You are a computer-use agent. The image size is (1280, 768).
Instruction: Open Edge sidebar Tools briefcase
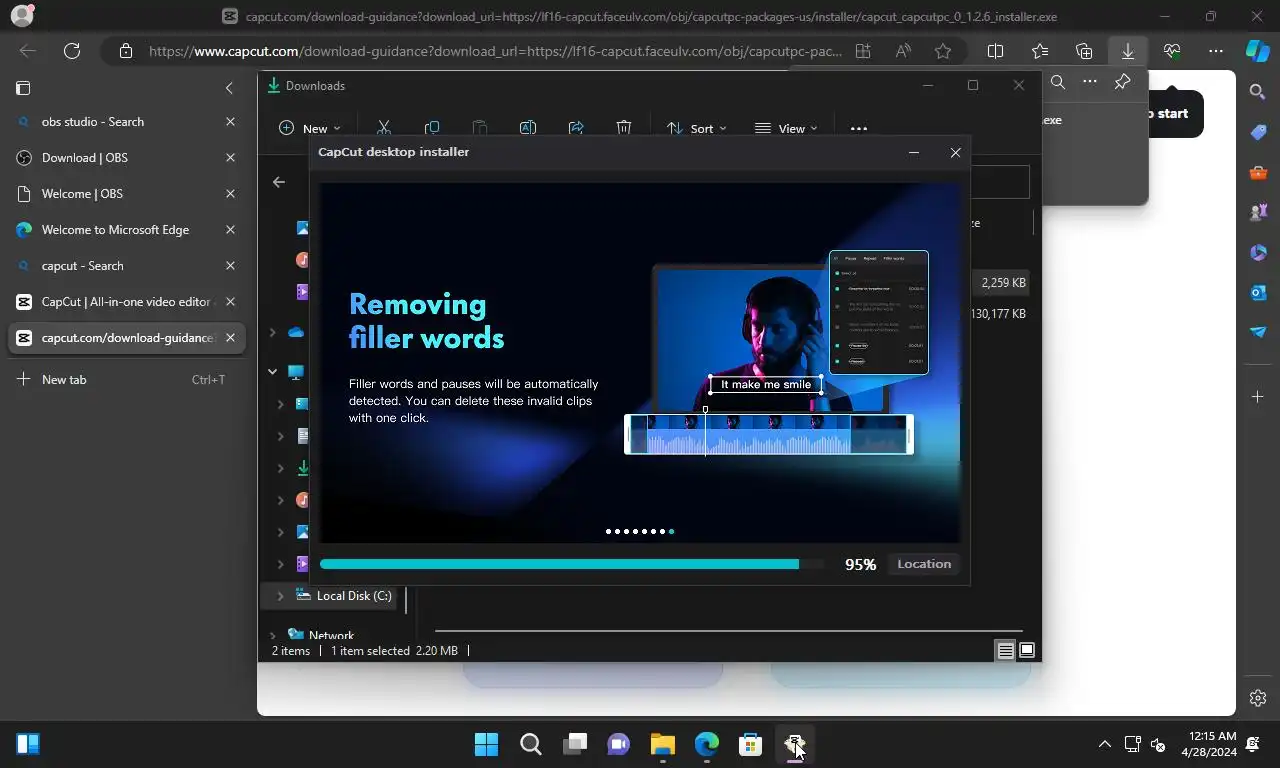[x=1258, y=172]
